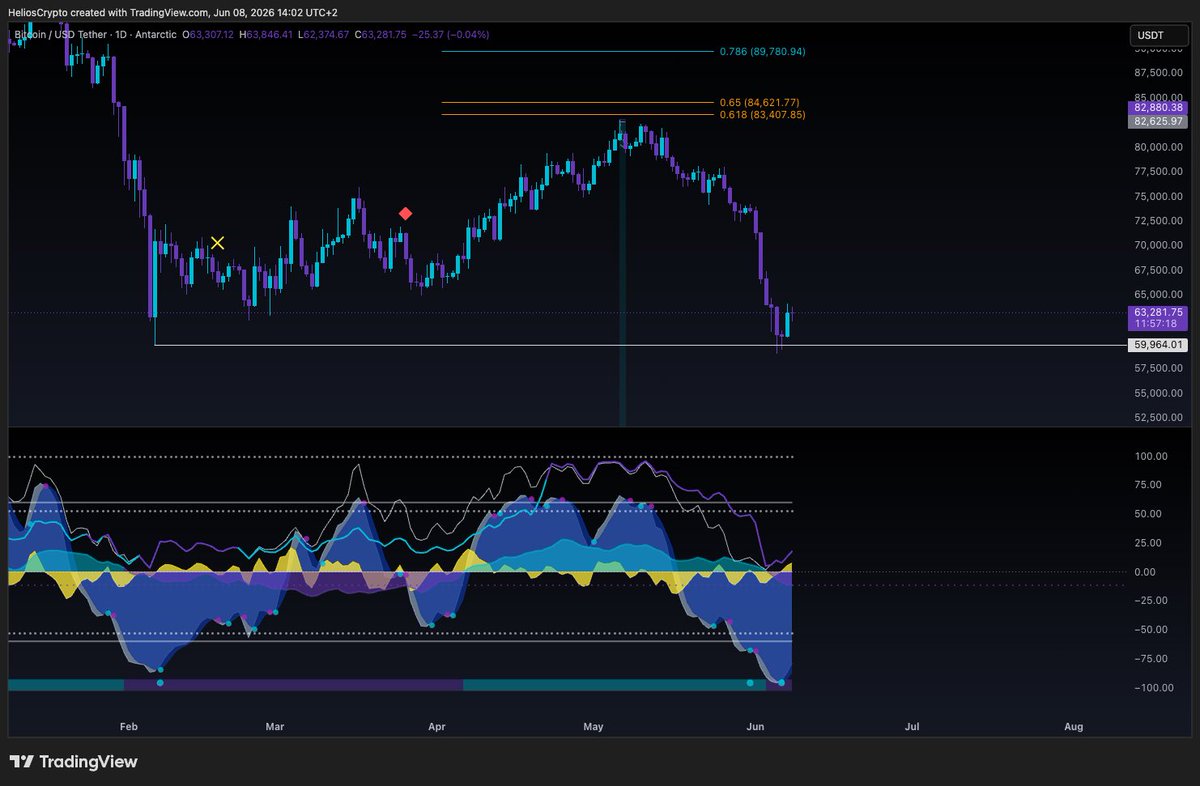The width and height of the screenshot is (1200, 786).
Task: Click the 52,500.00 price scale value
Action: click(x=1158, y=418)
